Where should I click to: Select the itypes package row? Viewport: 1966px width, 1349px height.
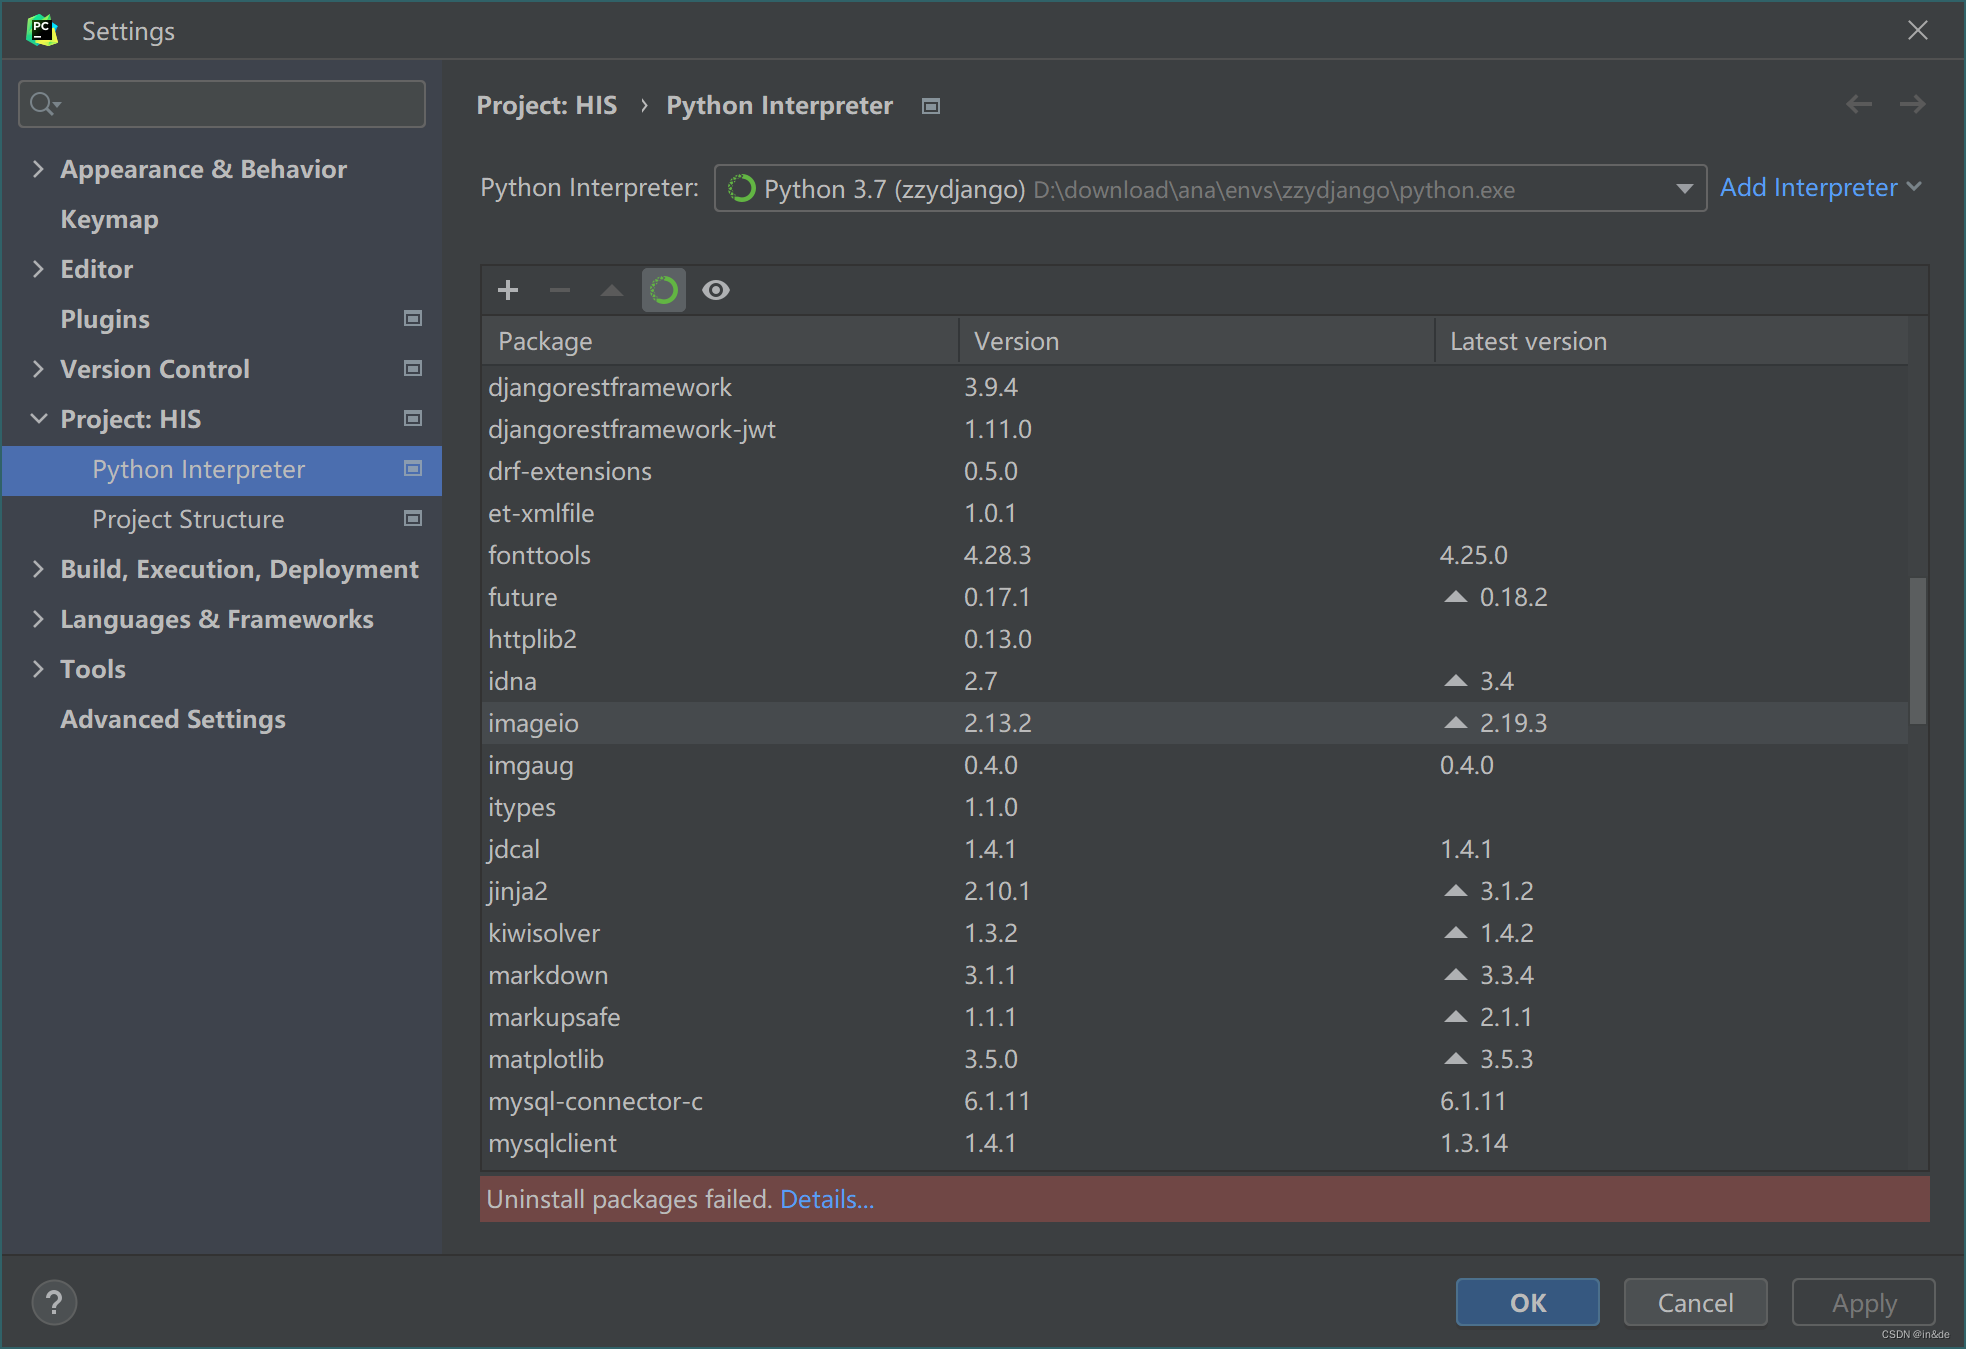(x=1195, y=807)
